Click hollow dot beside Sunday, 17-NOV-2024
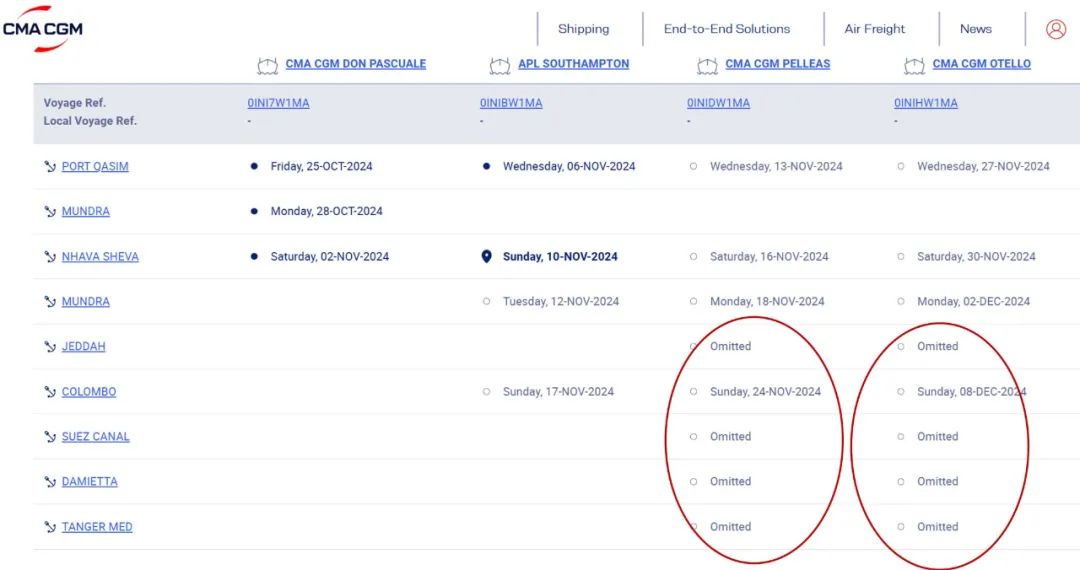The image size is (1080, 570). (486, 392)
